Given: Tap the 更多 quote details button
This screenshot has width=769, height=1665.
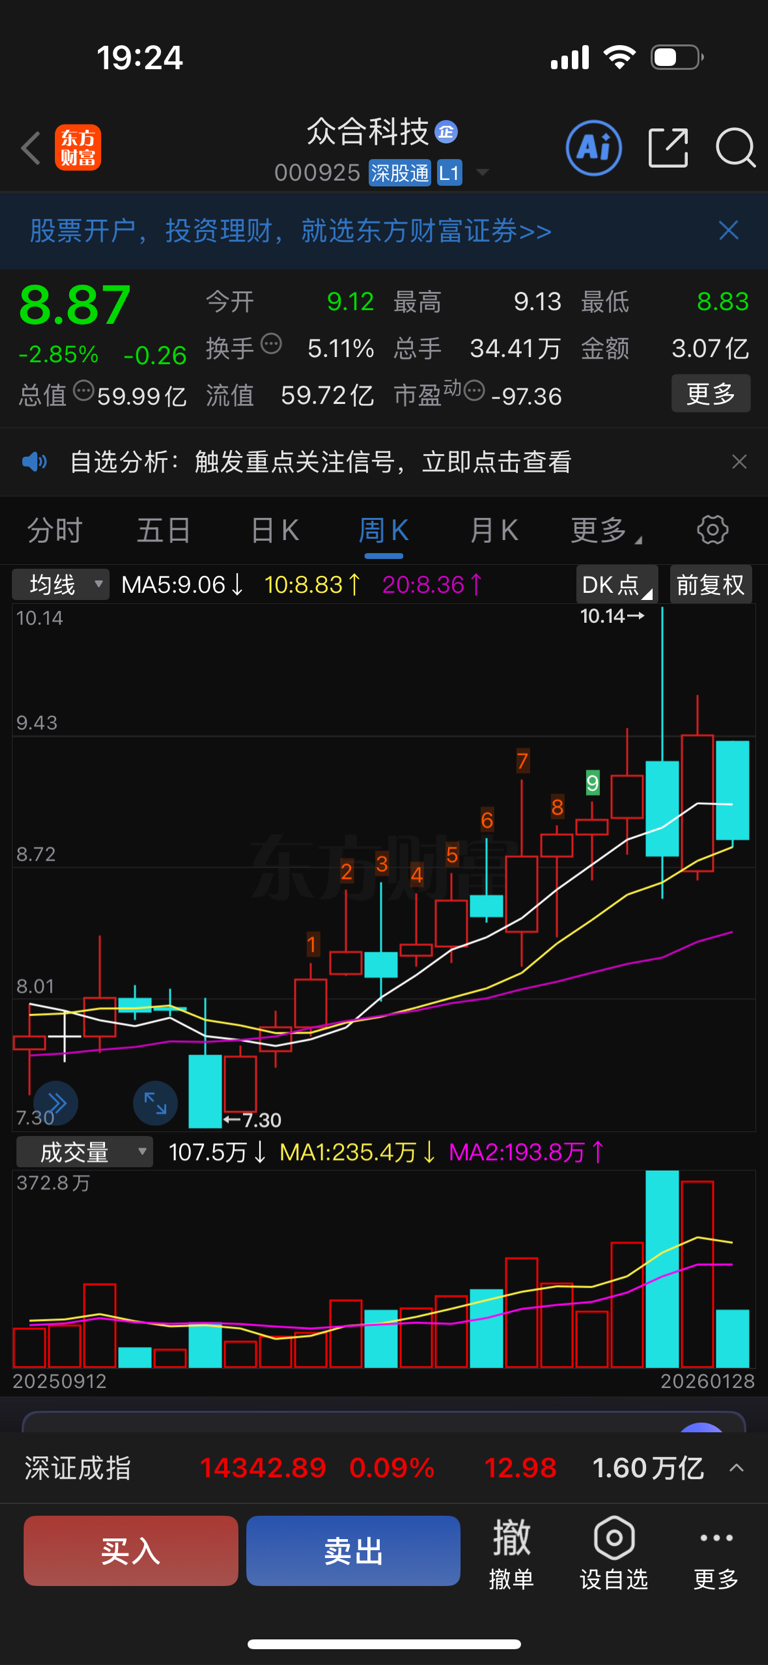Looking at the screenshot, I should click(x=711, y=394).
